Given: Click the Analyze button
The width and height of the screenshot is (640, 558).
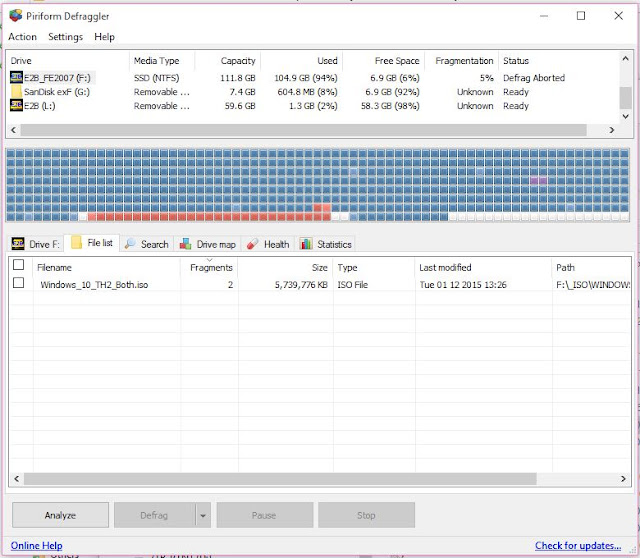Looking at the screenshot, I should pyautogui.click(x=60, y=515).
